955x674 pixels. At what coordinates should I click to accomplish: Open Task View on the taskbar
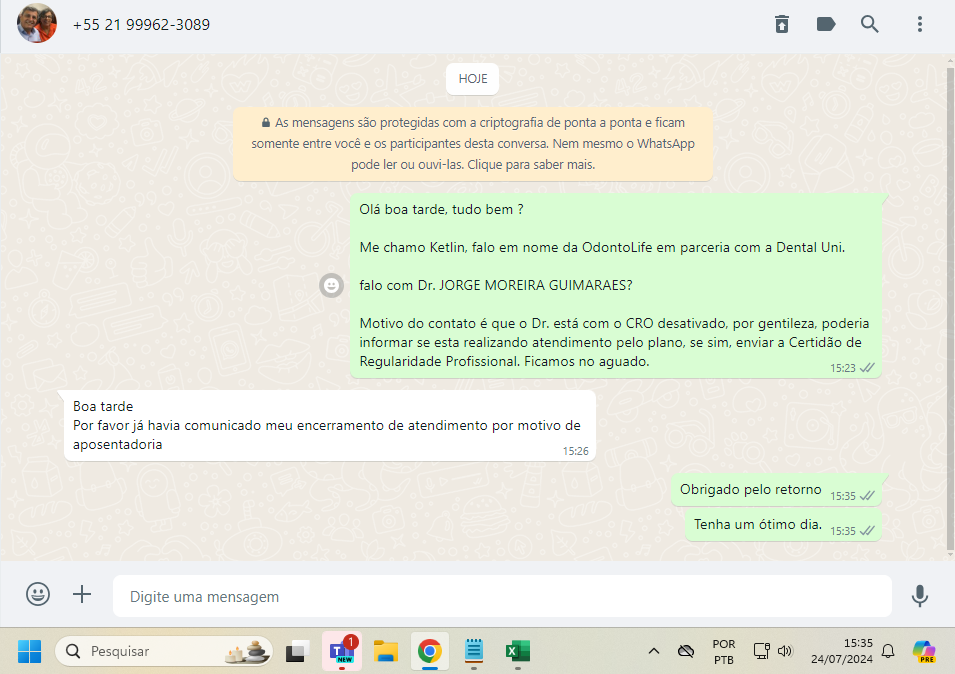[297, 651]
